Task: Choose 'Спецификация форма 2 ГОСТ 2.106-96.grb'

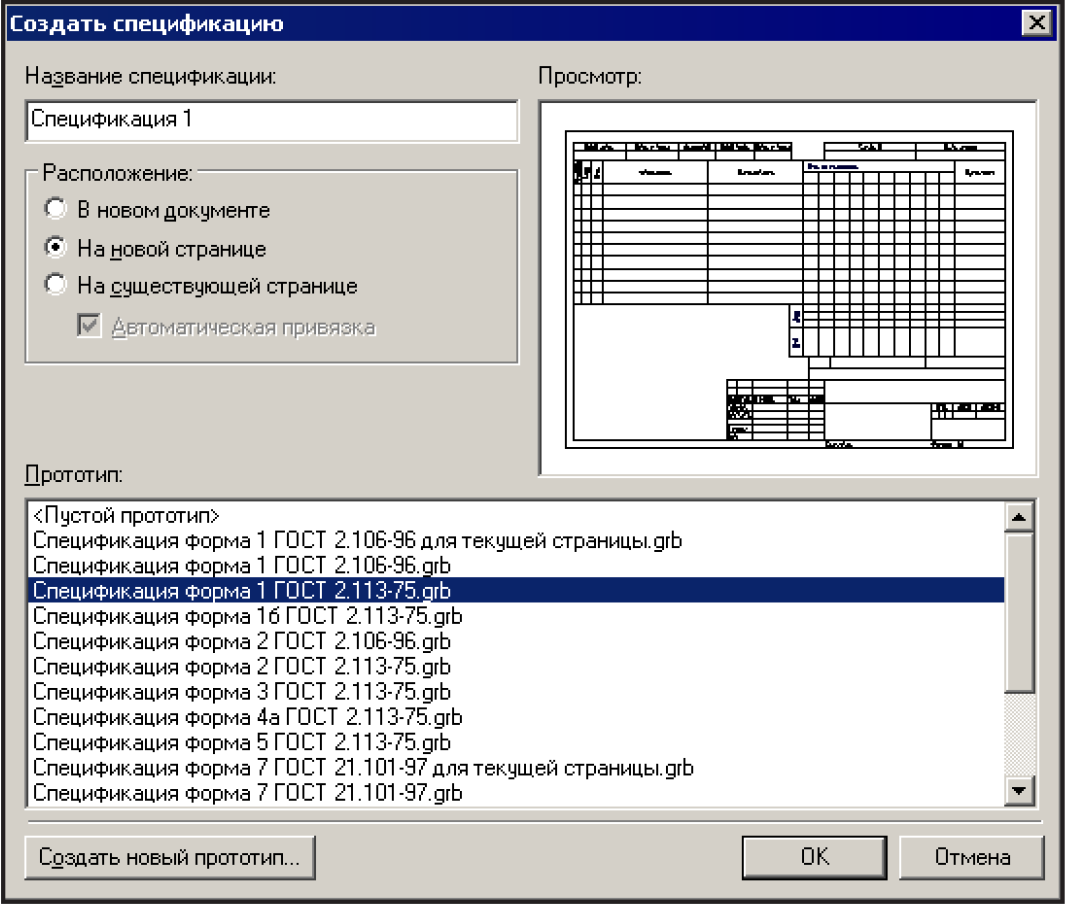Action: click(241, 641)
